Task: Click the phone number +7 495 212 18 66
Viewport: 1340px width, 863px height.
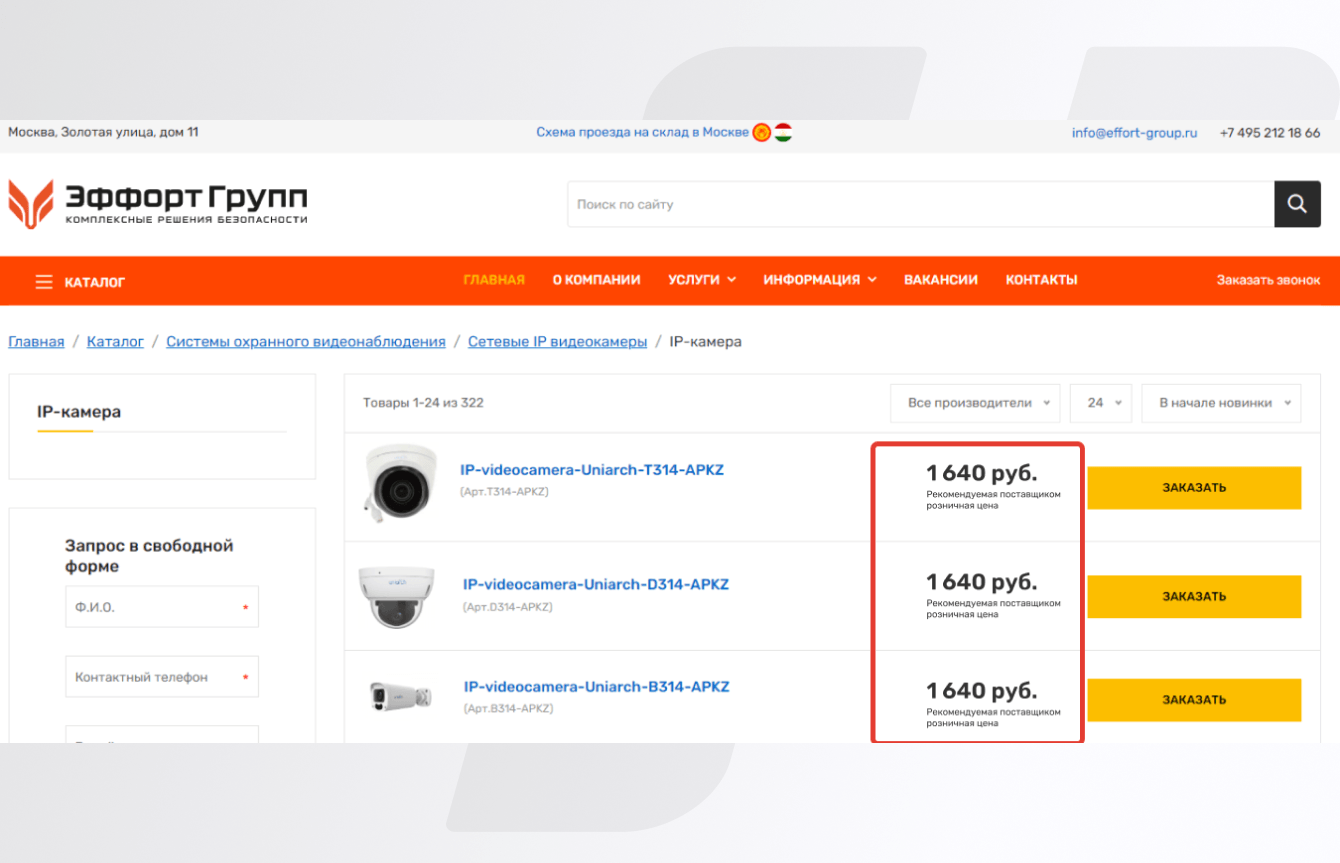Action: coord(1270,132)
